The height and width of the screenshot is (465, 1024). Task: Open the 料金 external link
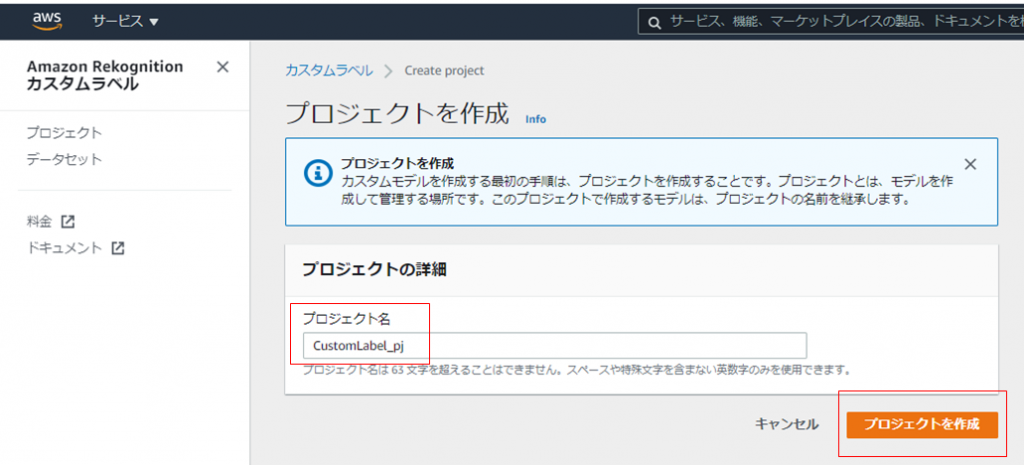(x=50, y=221)
